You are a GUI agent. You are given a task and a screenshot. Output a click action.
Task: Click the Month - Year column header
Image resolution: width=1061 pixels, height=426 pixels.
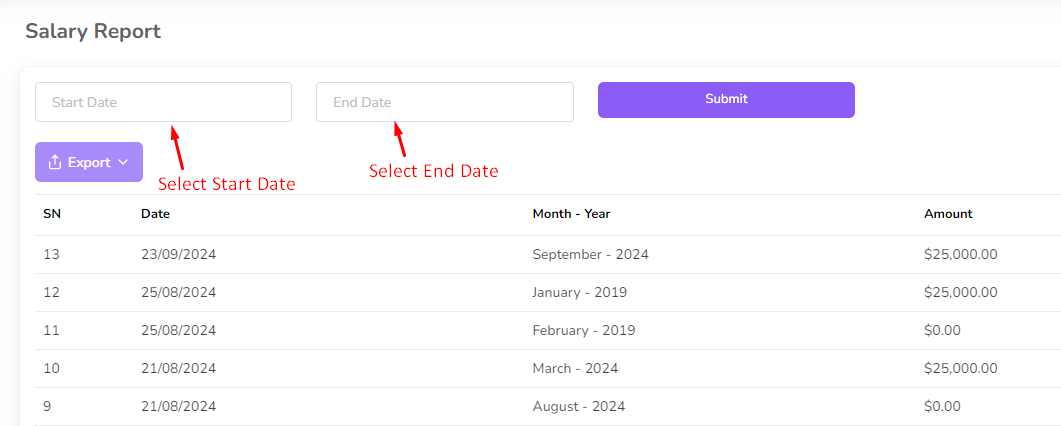[x=571, y=214]
